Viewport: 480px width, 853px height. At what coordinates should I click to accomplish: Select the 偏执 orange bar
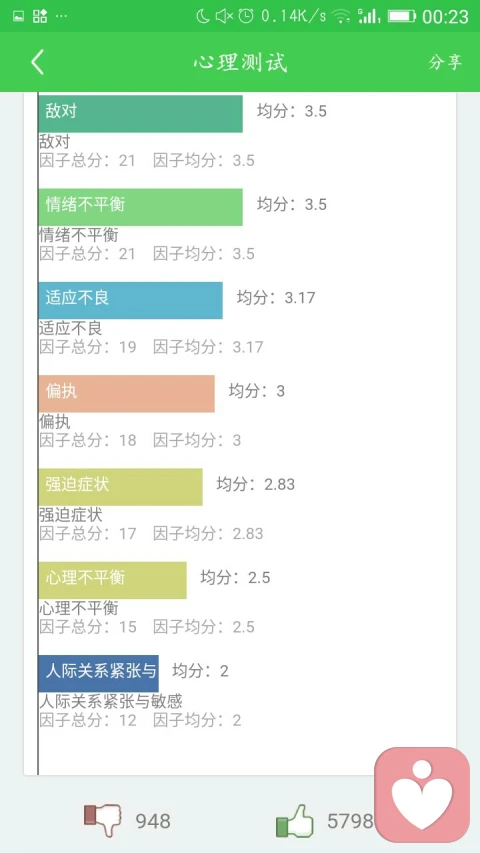pyautogui.click(x=126, y=393)
